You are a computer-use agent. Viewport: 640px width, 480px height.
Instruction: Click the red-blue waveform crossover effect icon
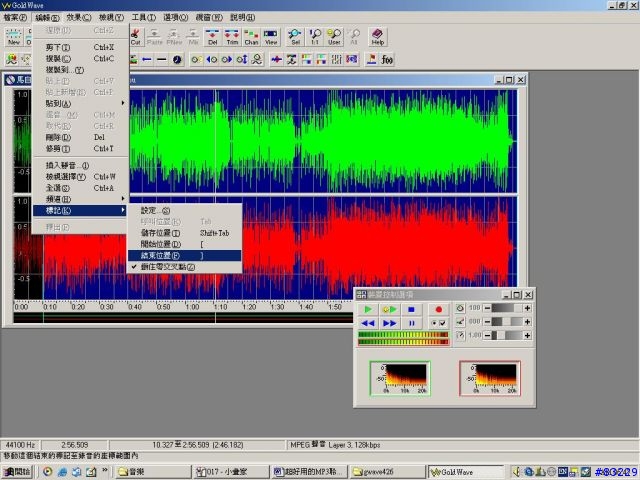pyautogui.click(x=276, y=60)
